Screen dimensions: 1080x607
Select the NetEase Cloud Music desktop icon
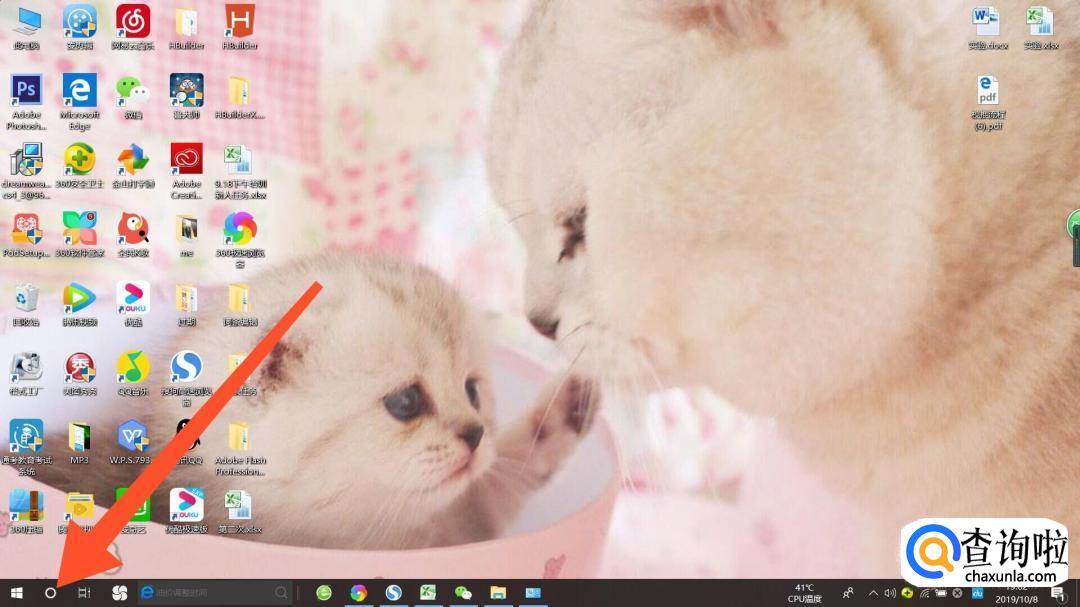coord(133,28)
